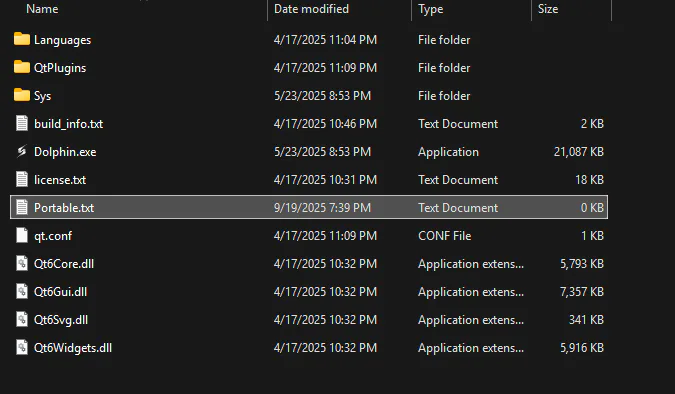Select the Qt6Core.dll file icon
This screenshot has width=675, height=394.
click(22, 263)
